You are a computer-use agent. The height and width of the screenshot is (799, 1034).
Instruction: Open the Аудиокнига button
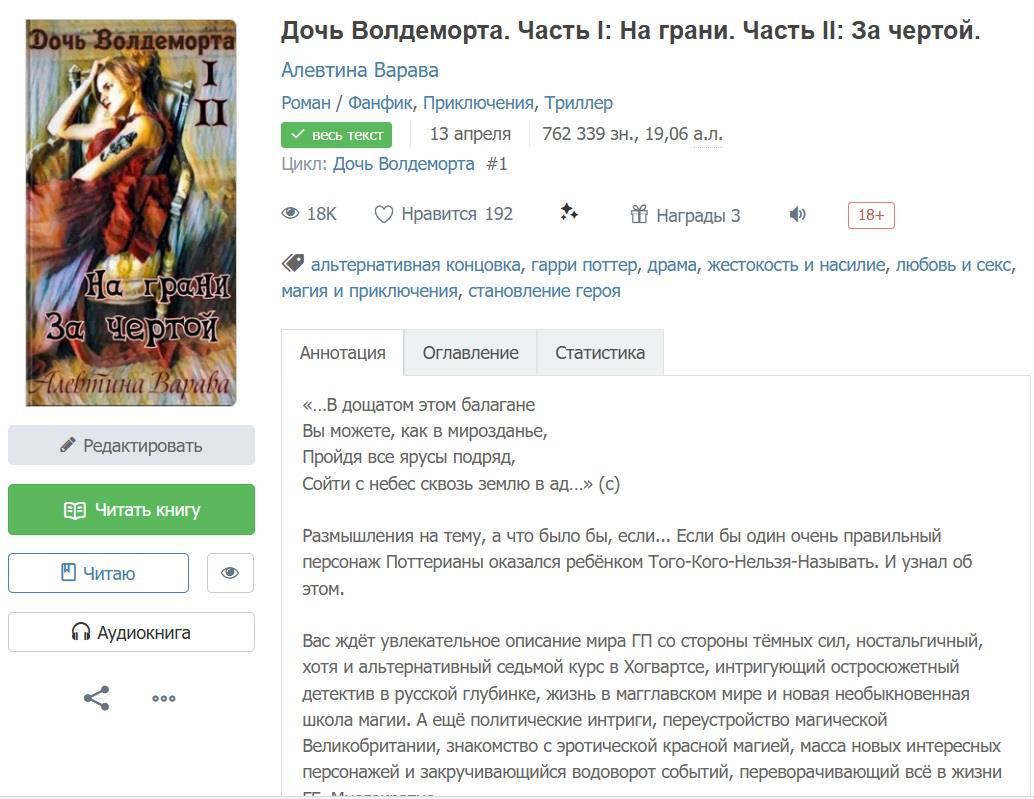tap(131, 632)
